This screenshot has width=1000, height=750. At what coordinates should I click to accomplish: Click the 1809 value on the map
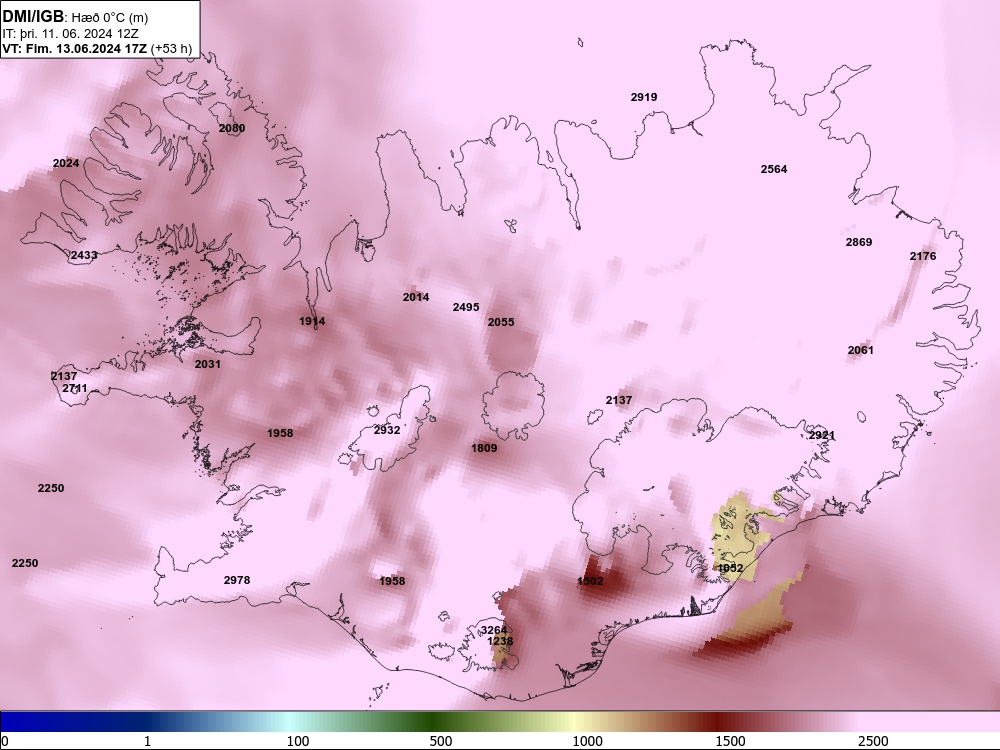pos(483,448)
